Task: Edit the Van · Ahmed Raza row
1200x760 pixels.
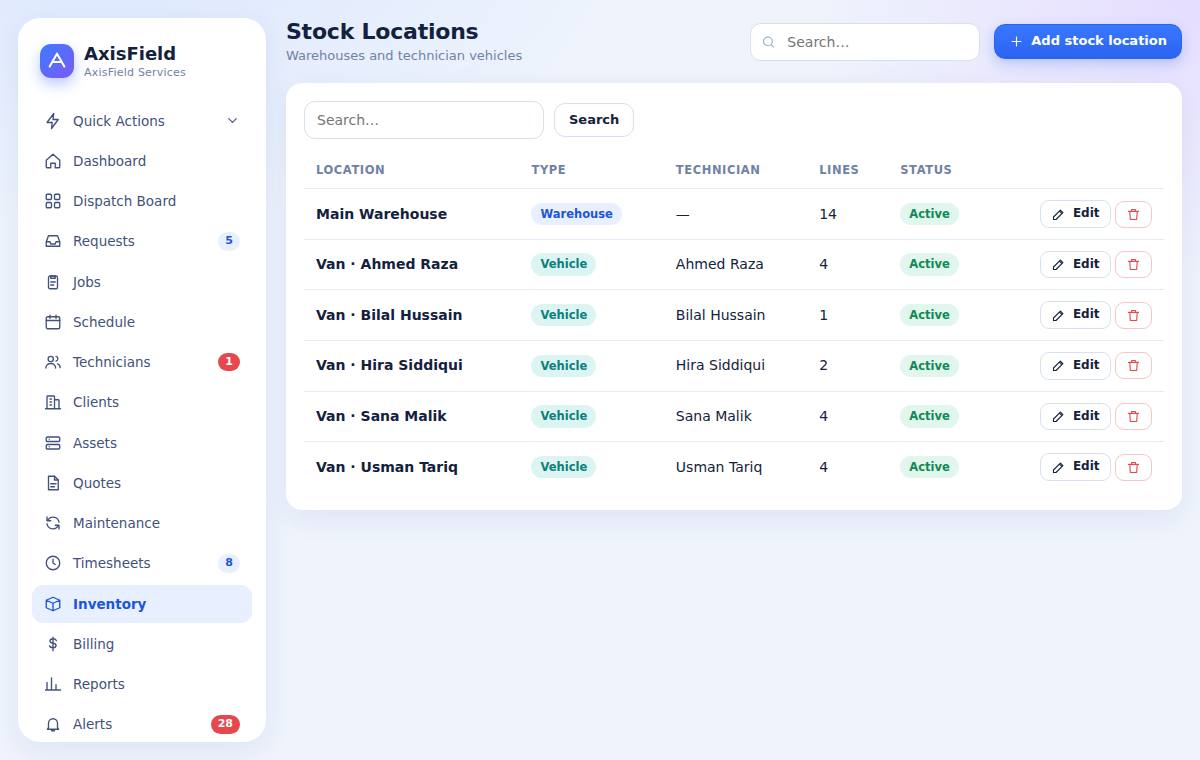Action: pos(1075,264)
